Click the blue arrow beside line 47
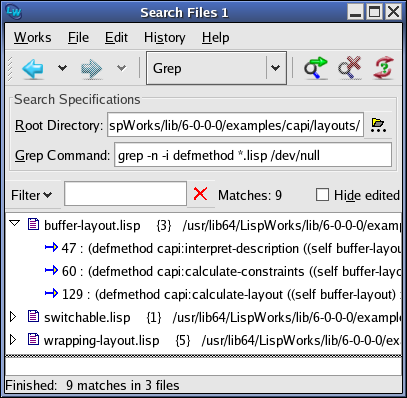The image size is (407, 398). [51, 247]
